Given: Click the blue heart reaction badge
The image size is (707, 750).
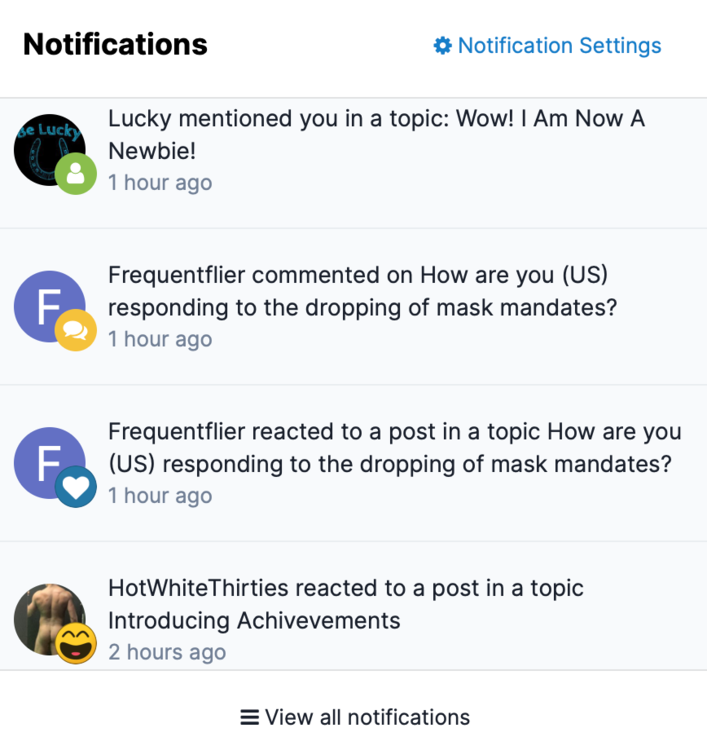Looking at the screenshot, I should [x=75, y=487].
